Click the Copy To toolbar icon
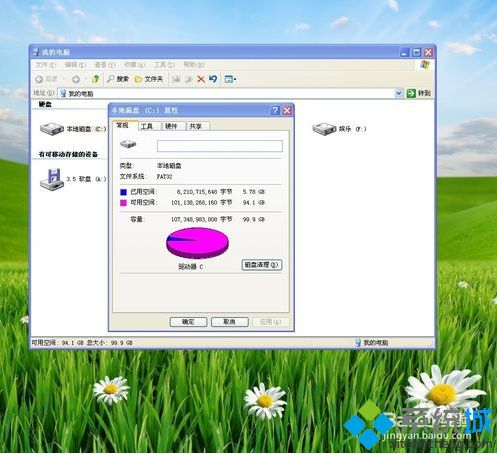The height and width of the screenshot is (454, 497). [x=189, y=79]
